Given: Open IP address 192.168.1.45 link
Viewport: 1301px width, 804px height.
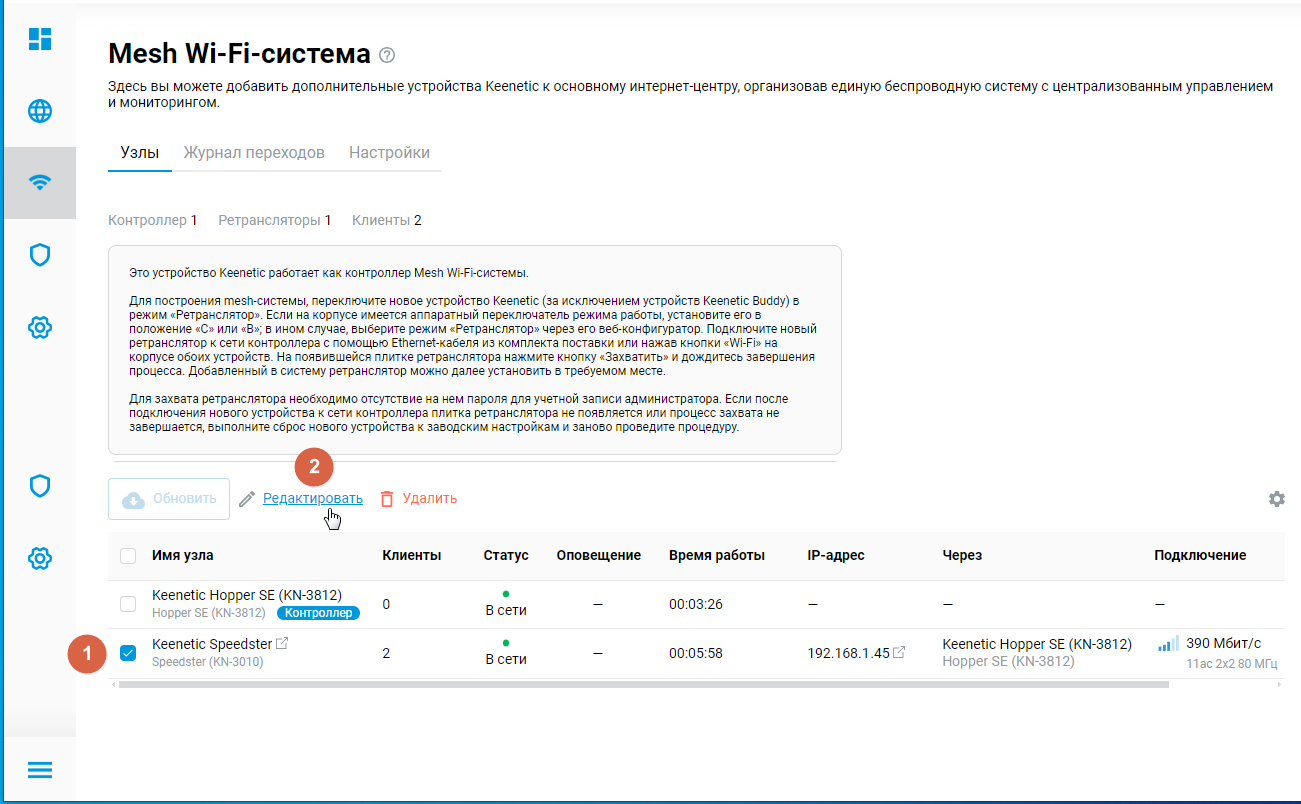Looking at the screenshot, I should coord(848,653).
